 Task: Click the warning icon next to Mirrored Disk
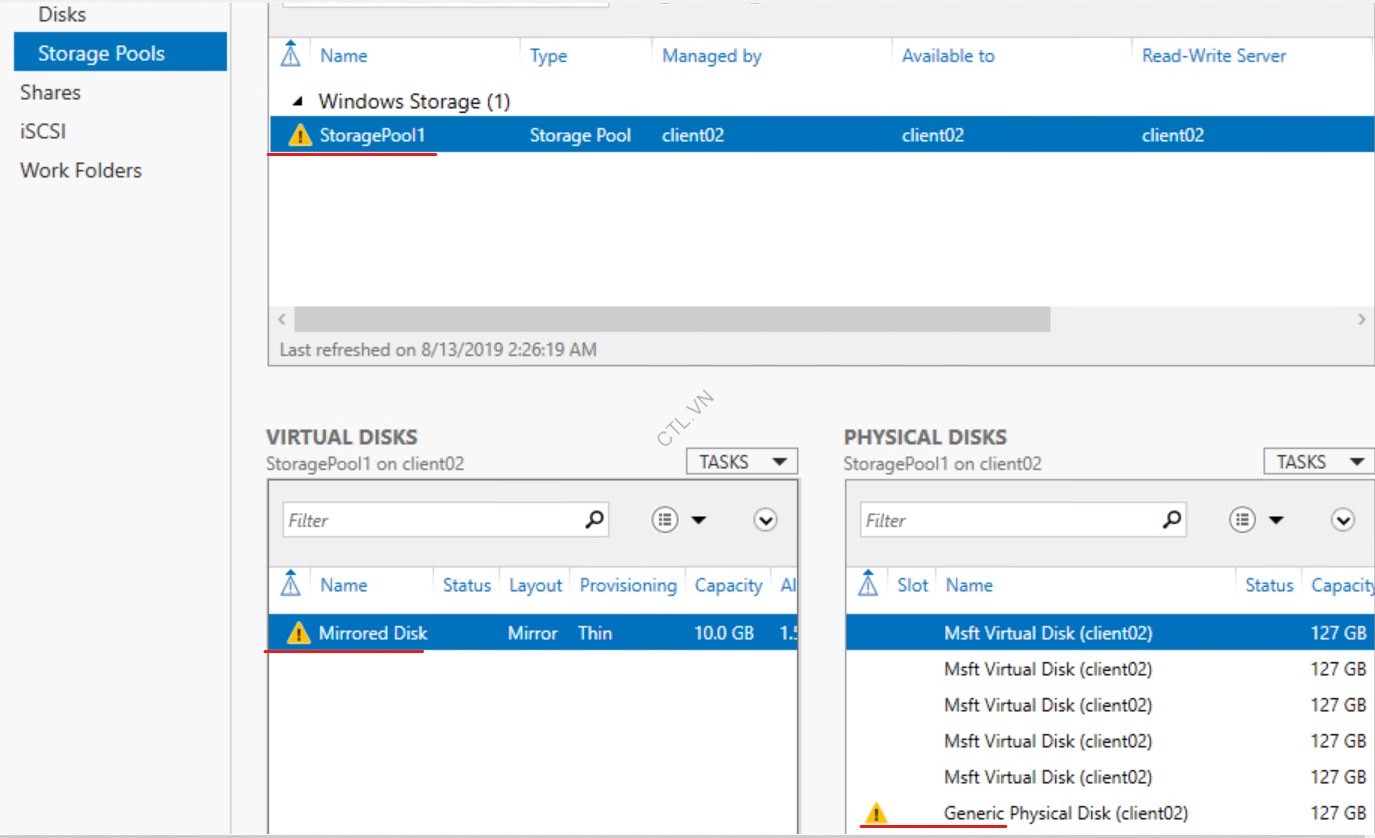click(x=298, y=633)
